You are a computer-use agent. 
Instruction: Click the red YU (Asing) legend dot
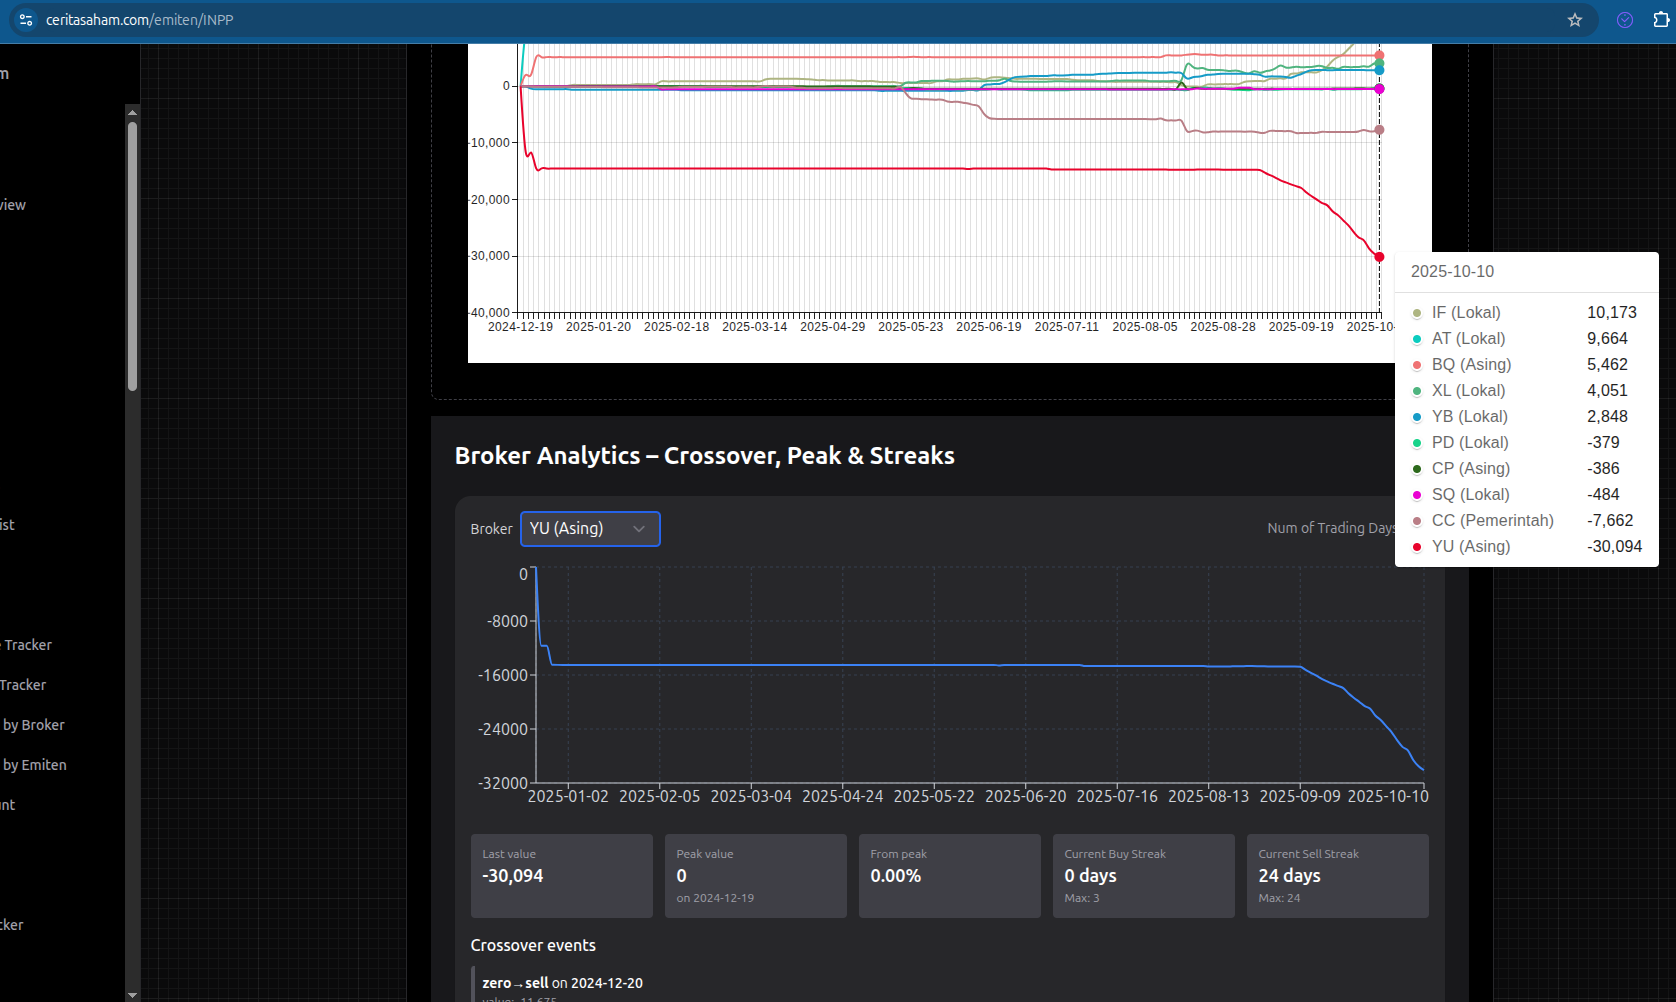click(x=1417, y=547)
